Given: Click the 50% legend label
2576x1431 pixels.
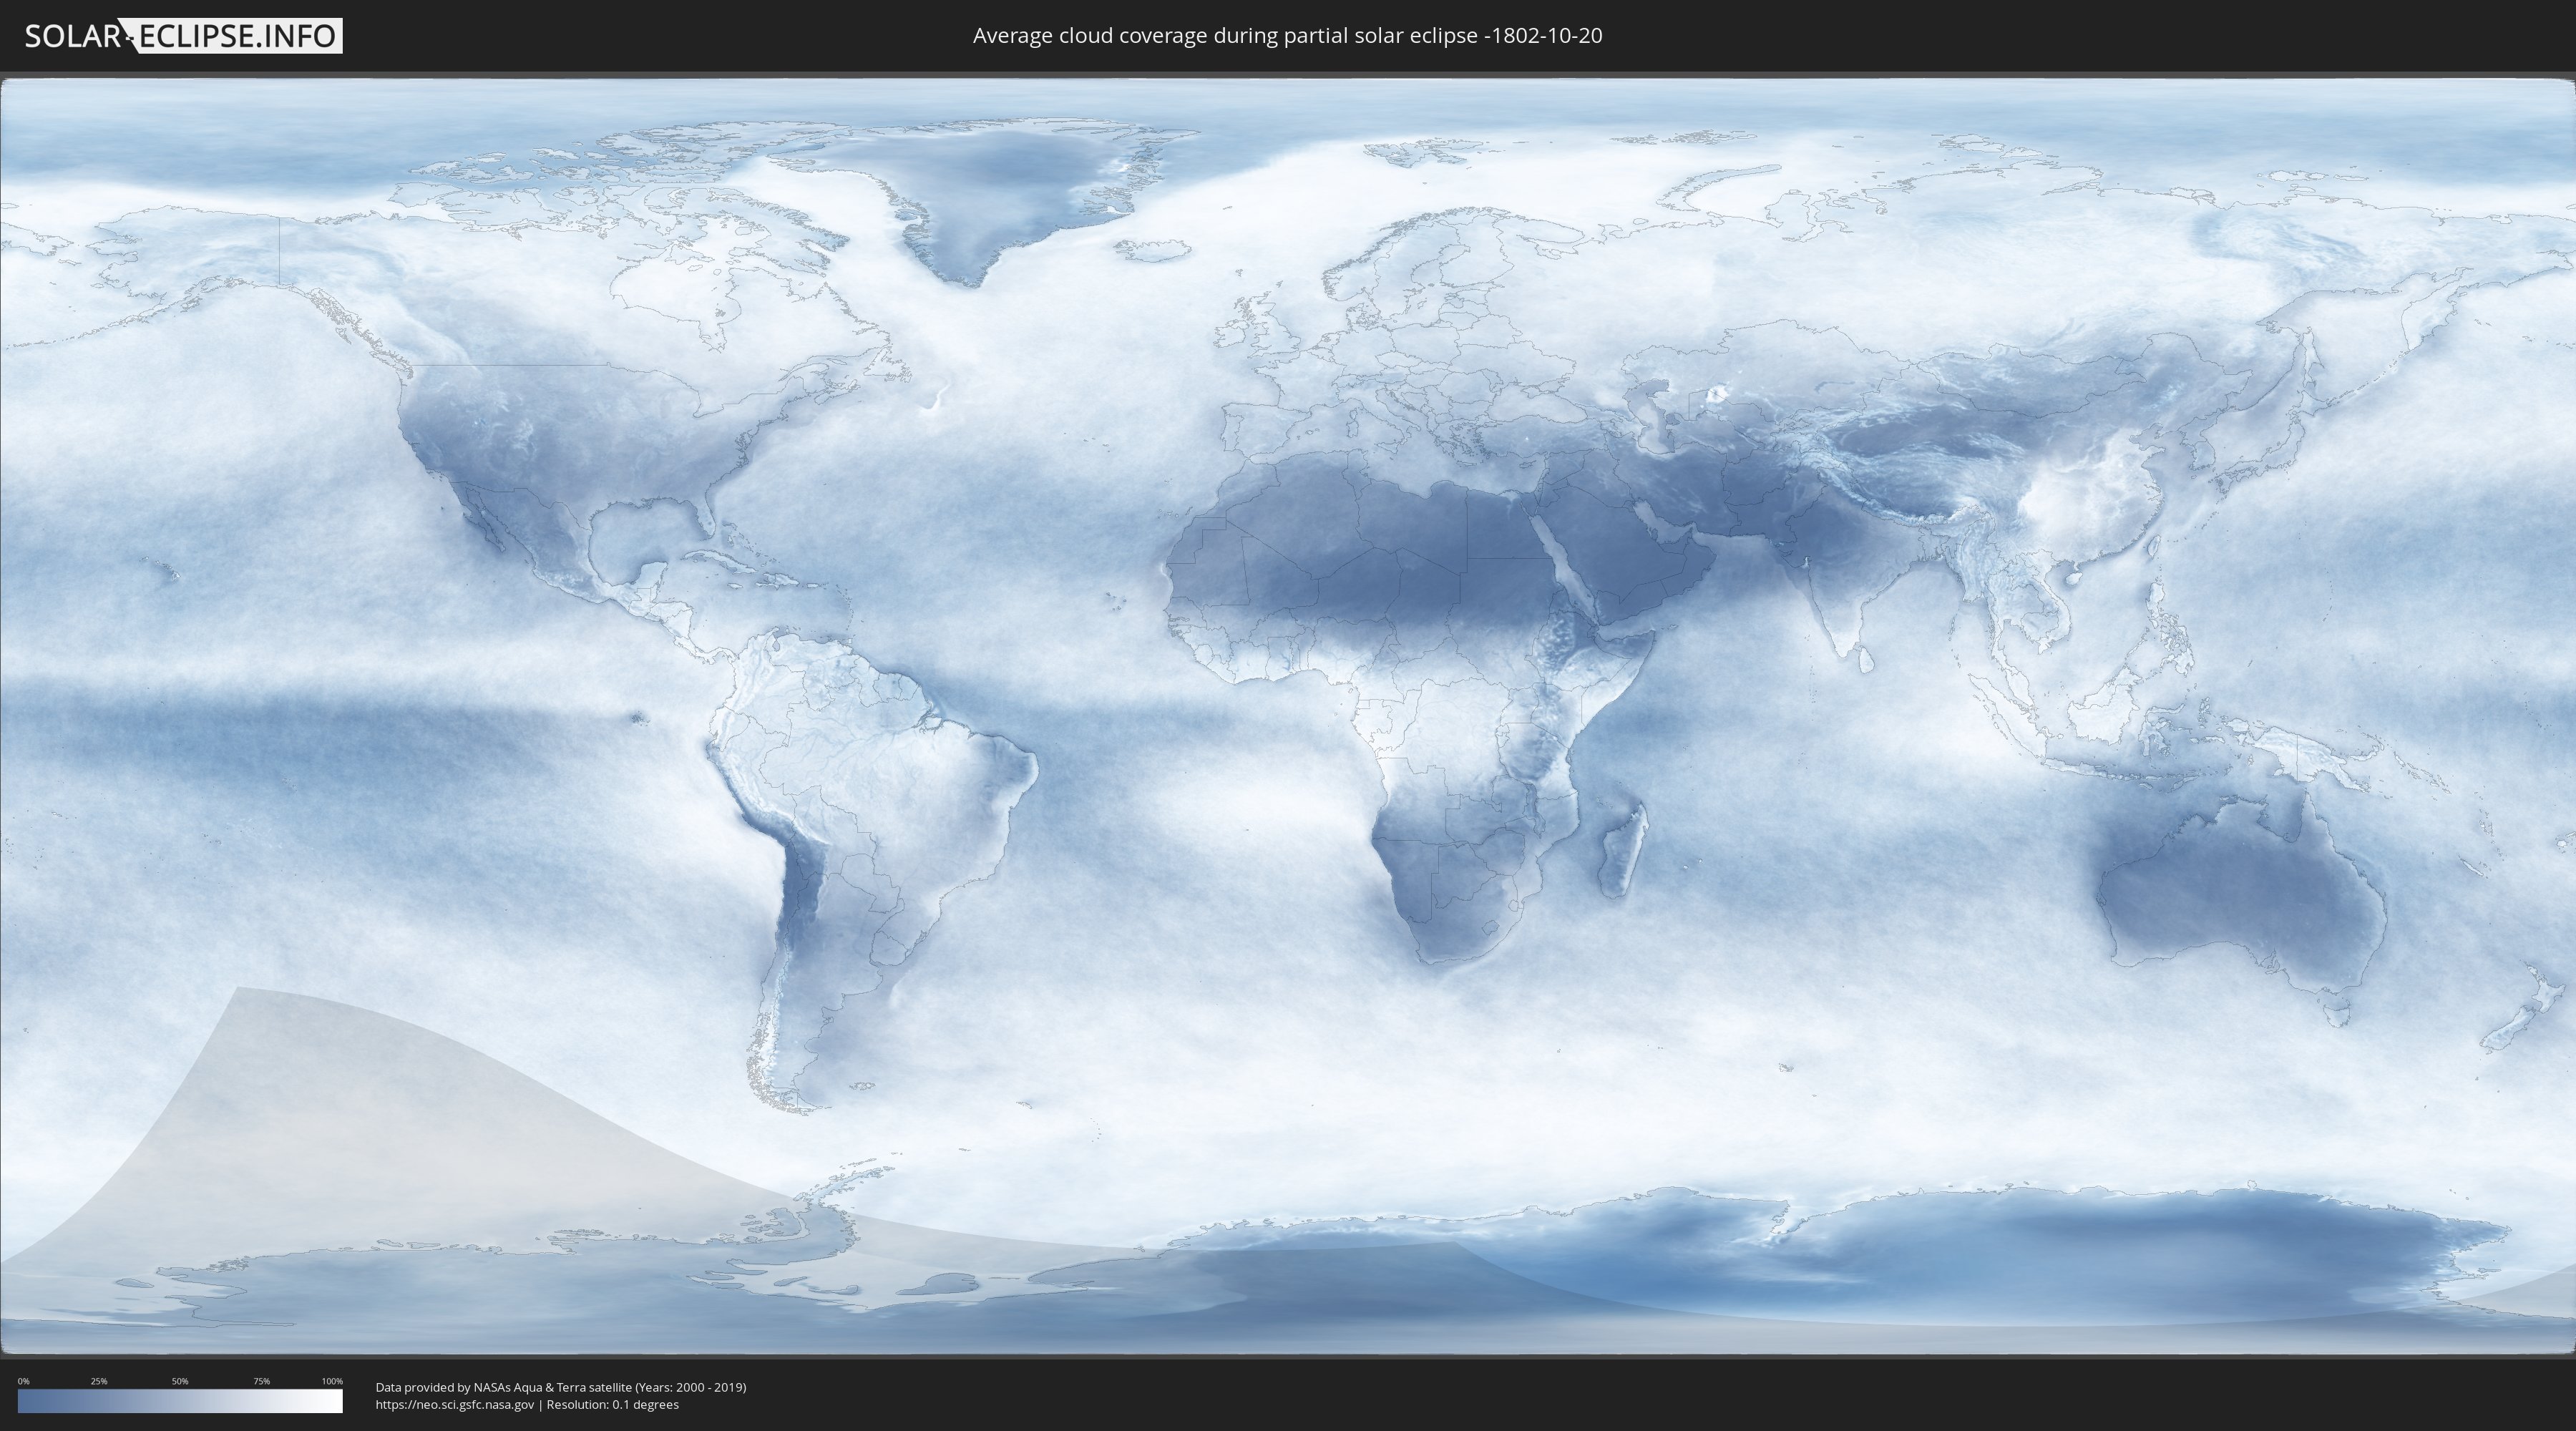Looking at the screenshot, I should pos(180,1381).
